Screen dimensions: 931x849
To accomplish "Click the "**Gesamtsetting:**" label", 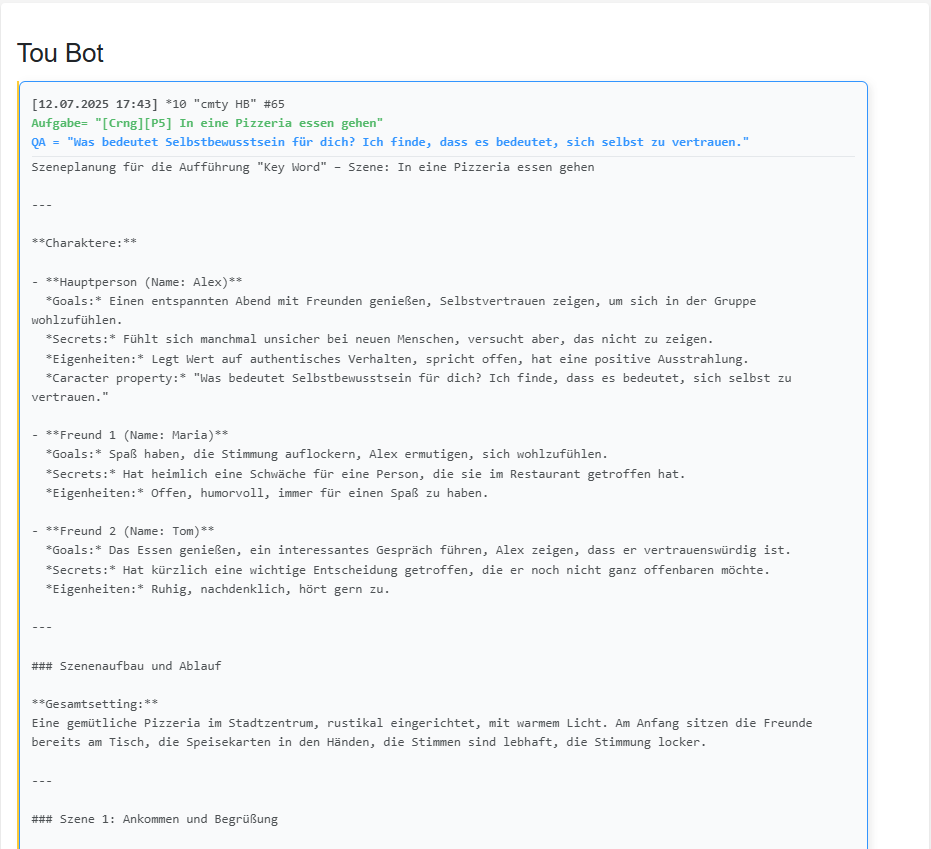I will pyautogui.click(x=94, y=704).
